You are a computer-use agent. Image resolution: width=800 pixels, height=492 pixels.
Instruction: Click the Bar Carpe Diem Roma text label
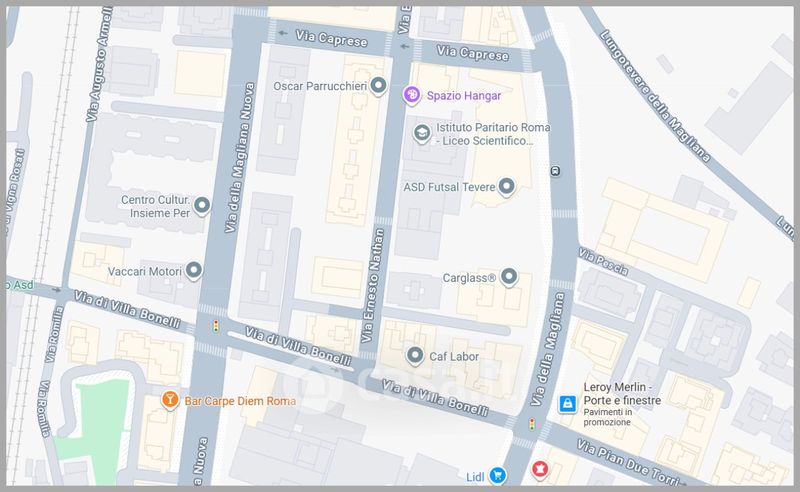click(239, 401)
